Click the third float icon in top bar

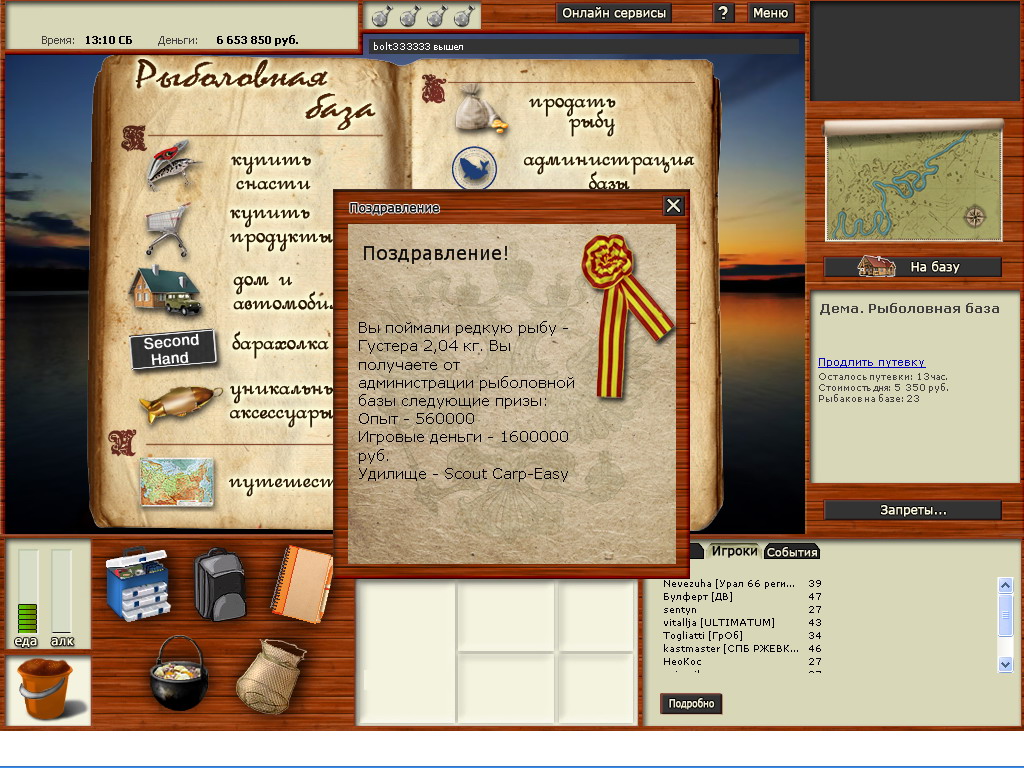[x=436, y=16]
